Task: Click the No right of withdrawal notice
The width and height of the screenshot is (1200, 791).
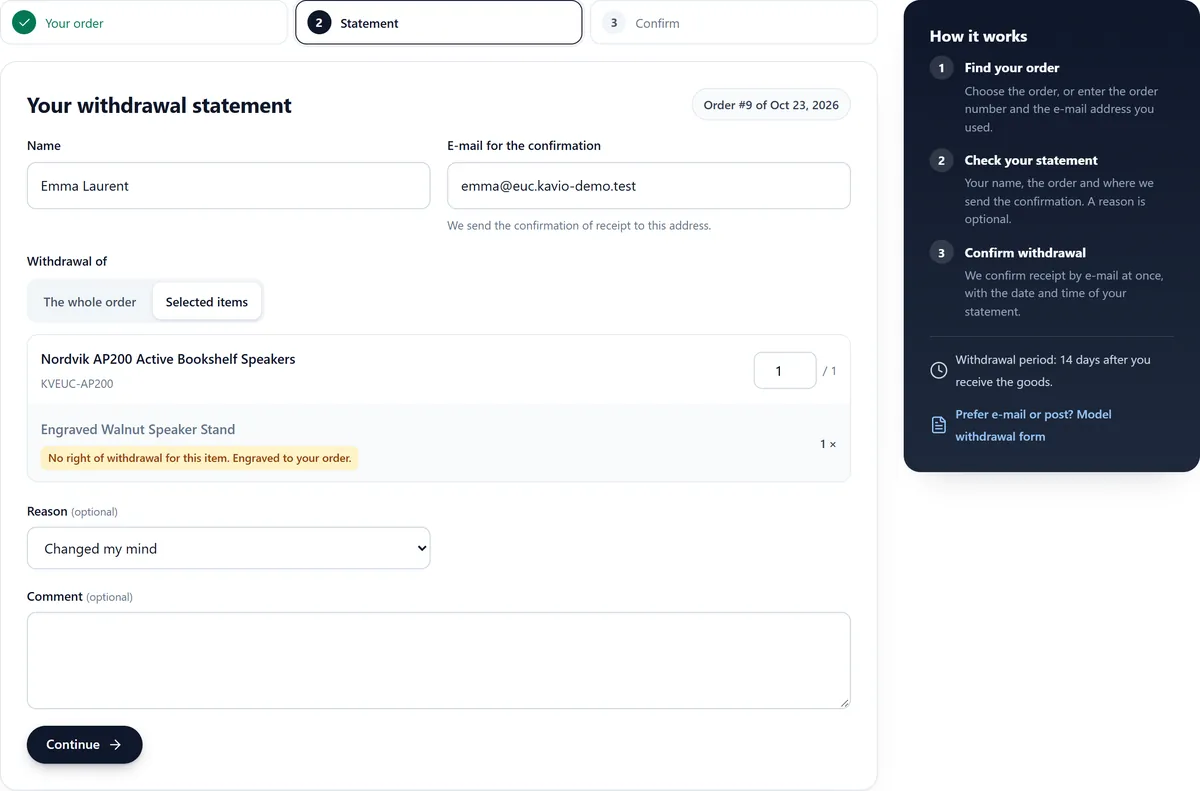Action: [200, 458]
